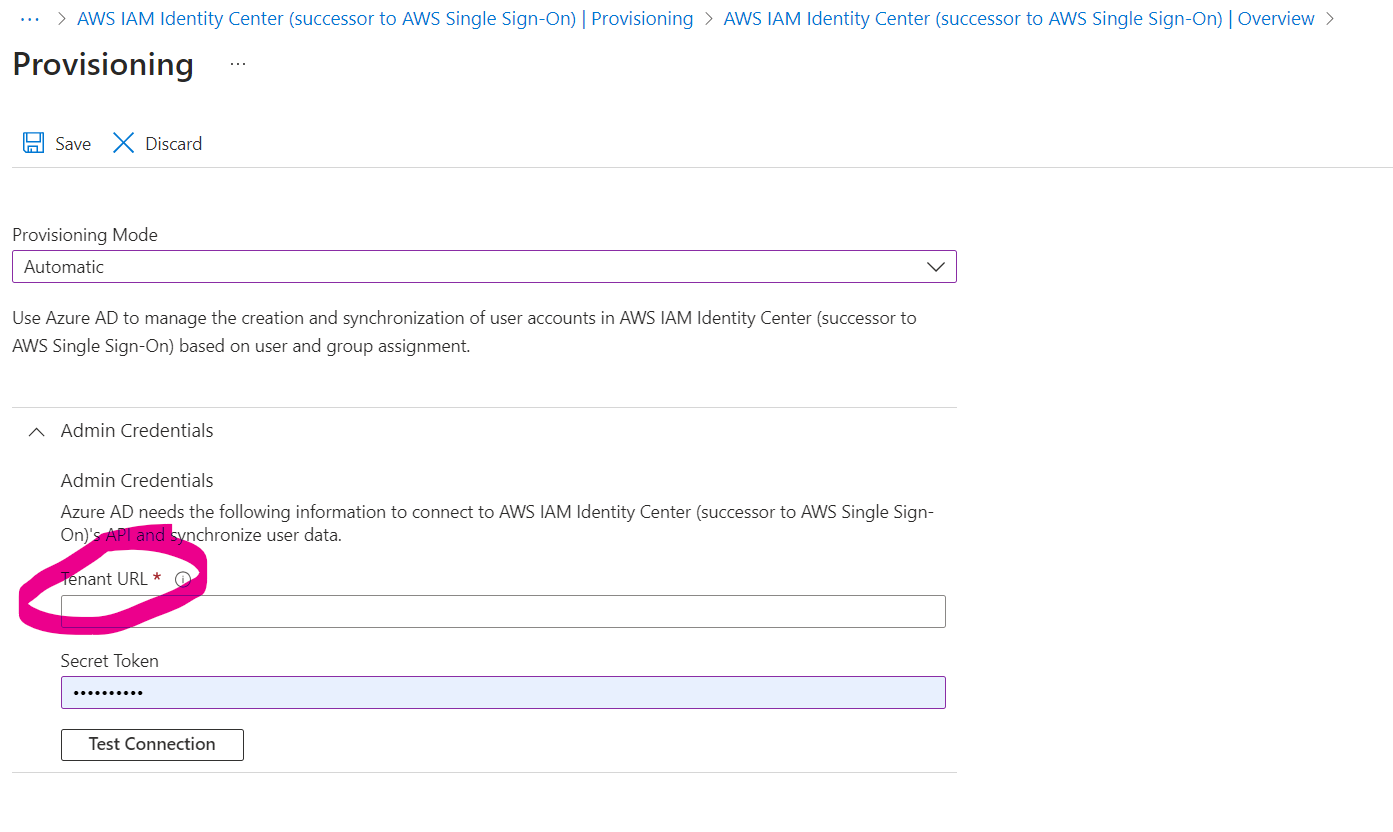Click the Tenant URL label
Image resolution: width=1393 pixels, height=832 pixels.
point(104,579)
